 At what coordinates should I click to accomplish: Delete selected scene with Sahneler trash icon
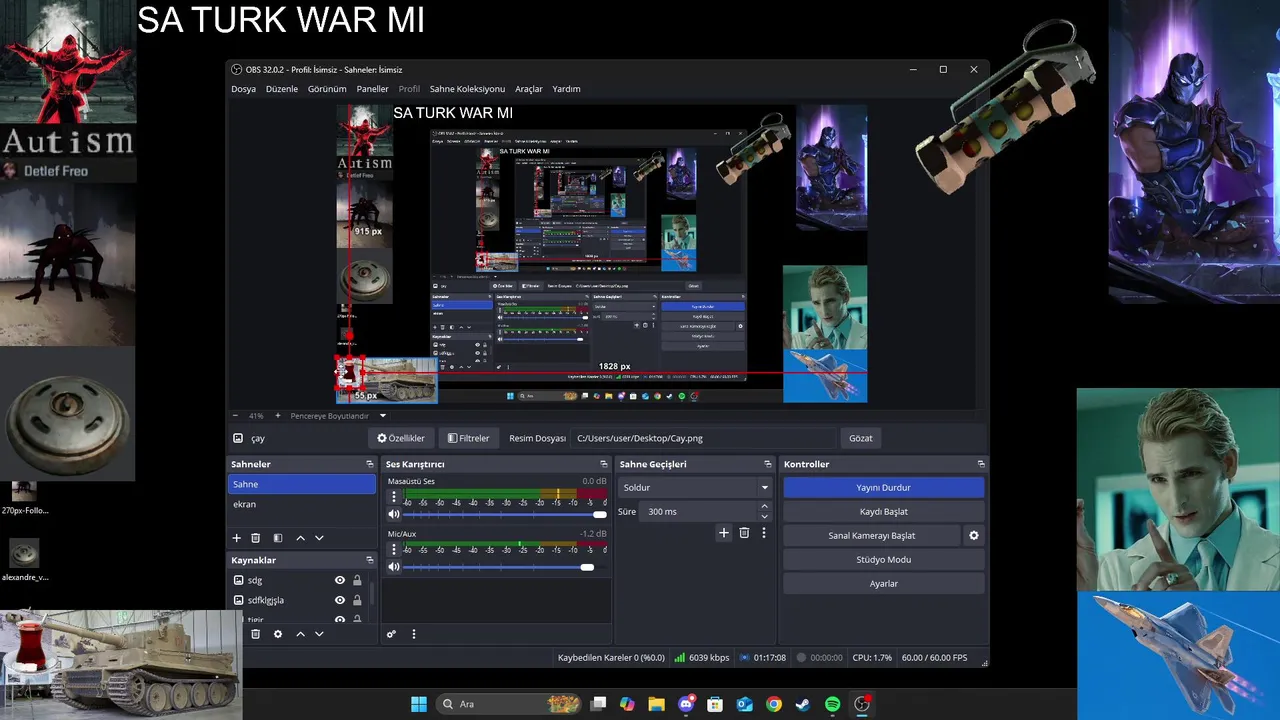pos(255,538)
